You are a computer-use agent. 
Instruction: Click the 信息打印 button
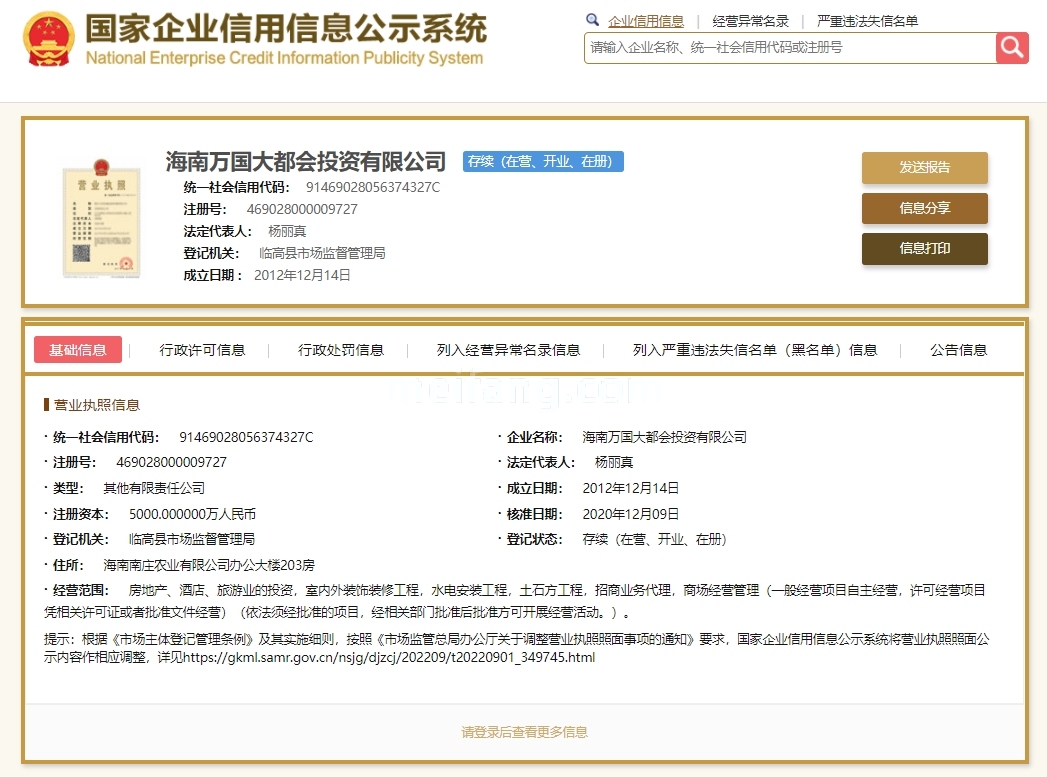924,249
